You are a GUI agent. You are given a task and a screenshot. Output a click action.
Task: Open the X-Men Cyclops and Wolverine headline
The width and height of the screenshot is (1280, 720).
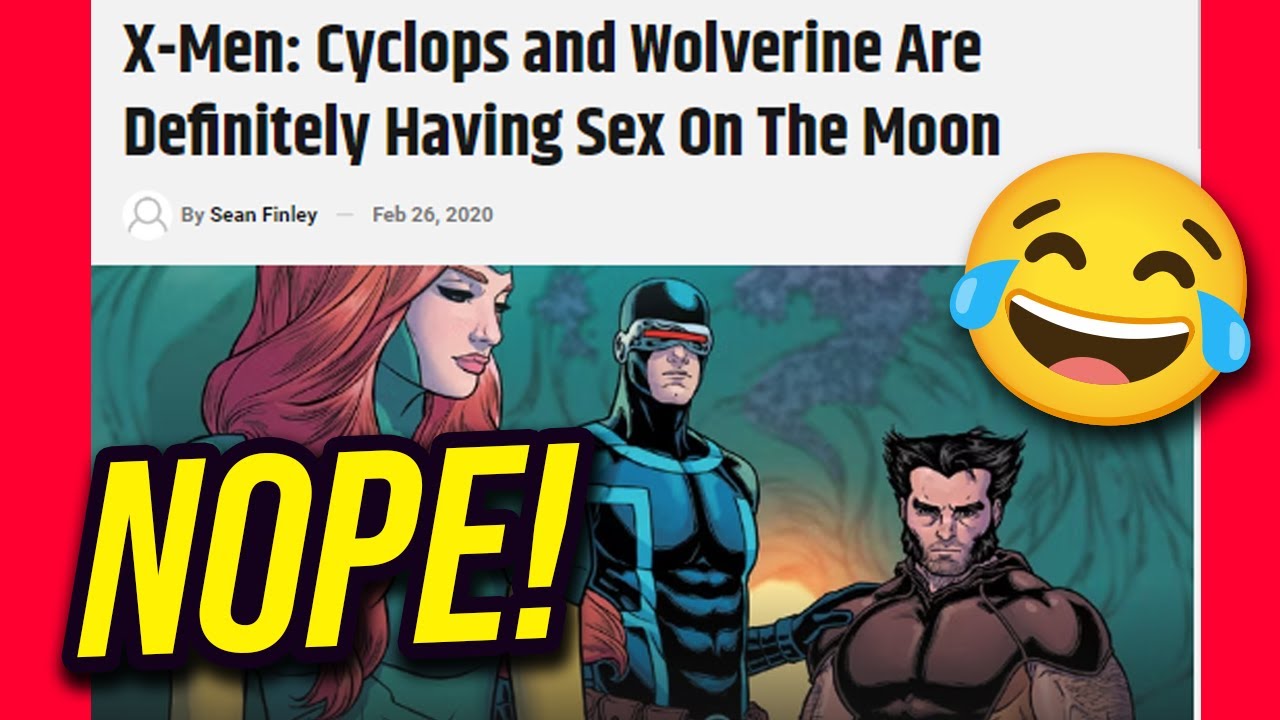tap(561, 92)
